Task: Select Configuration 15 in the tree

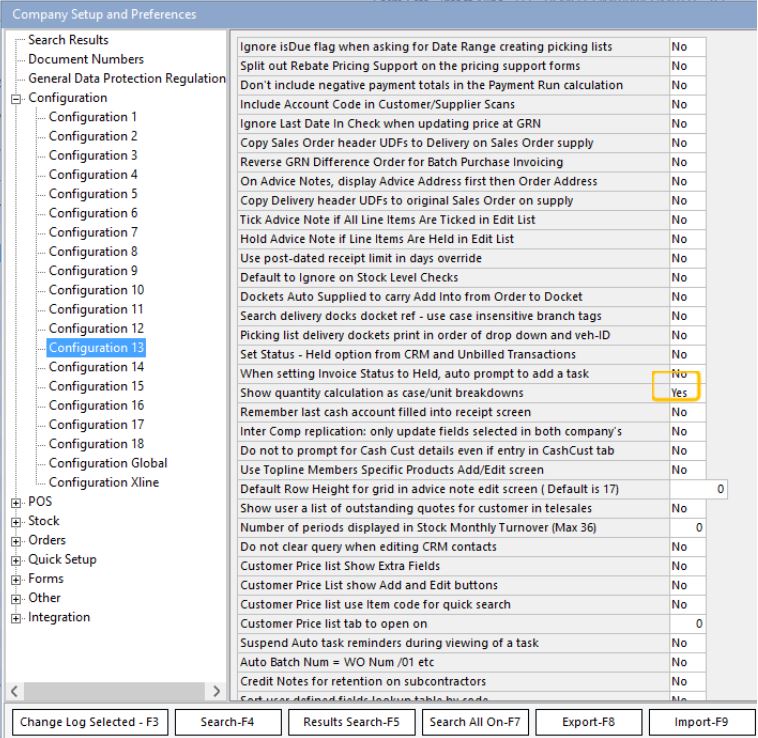Action: (96, 386)
